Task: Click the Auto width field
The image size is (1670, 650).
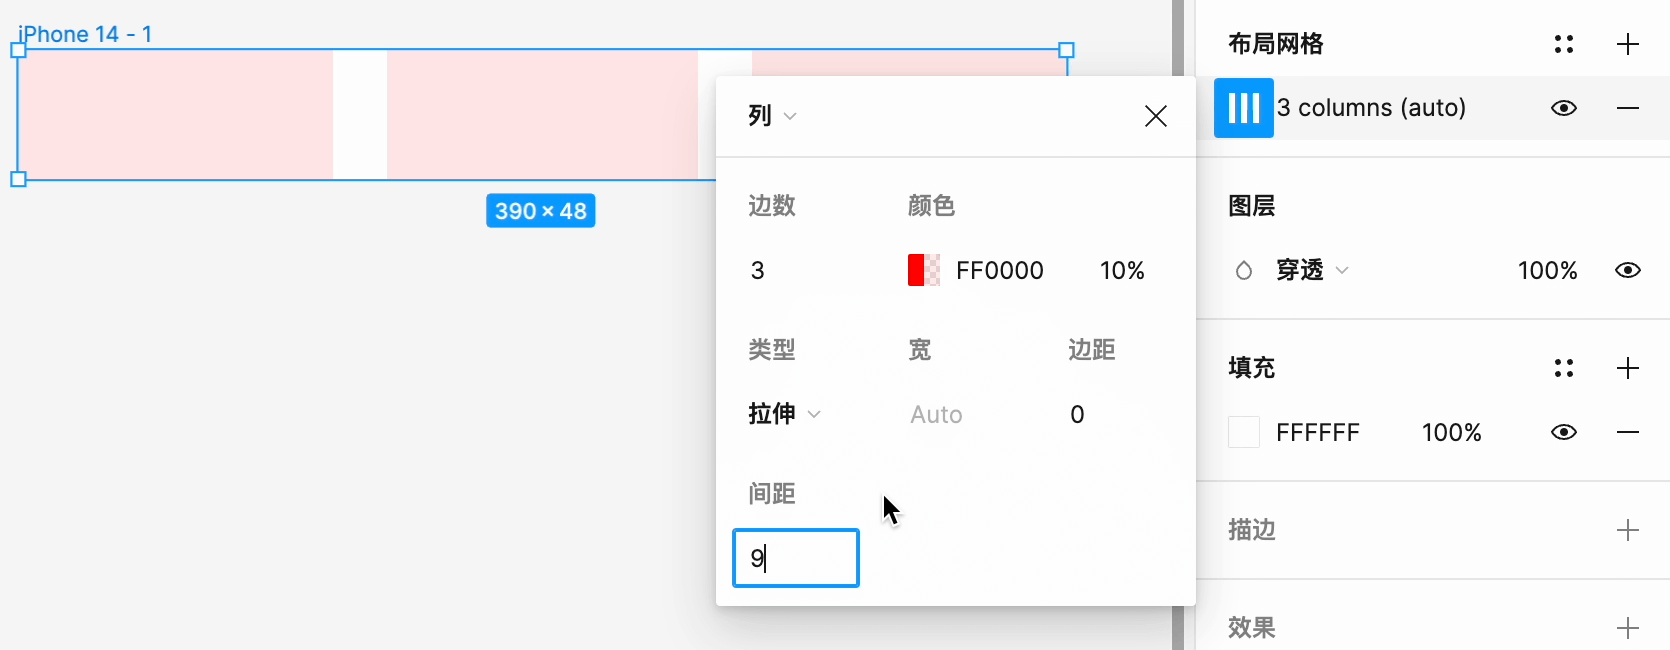Action: tap(936, 414)
